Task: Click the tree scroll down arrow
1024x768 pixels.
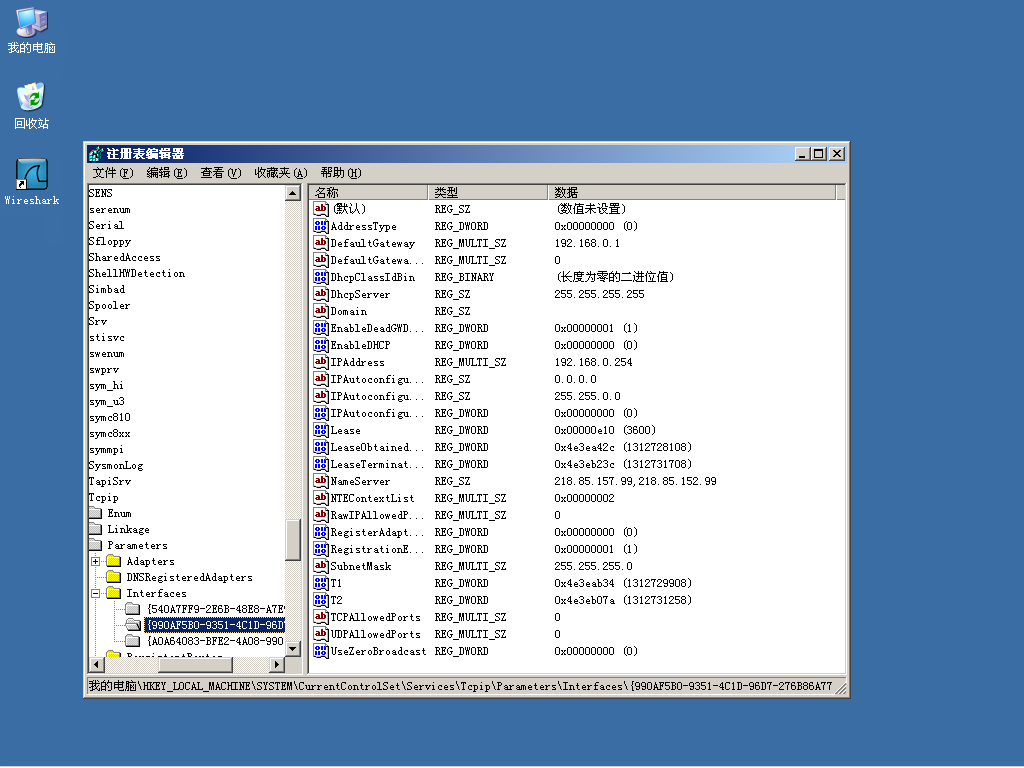Action: click(293, 648)
